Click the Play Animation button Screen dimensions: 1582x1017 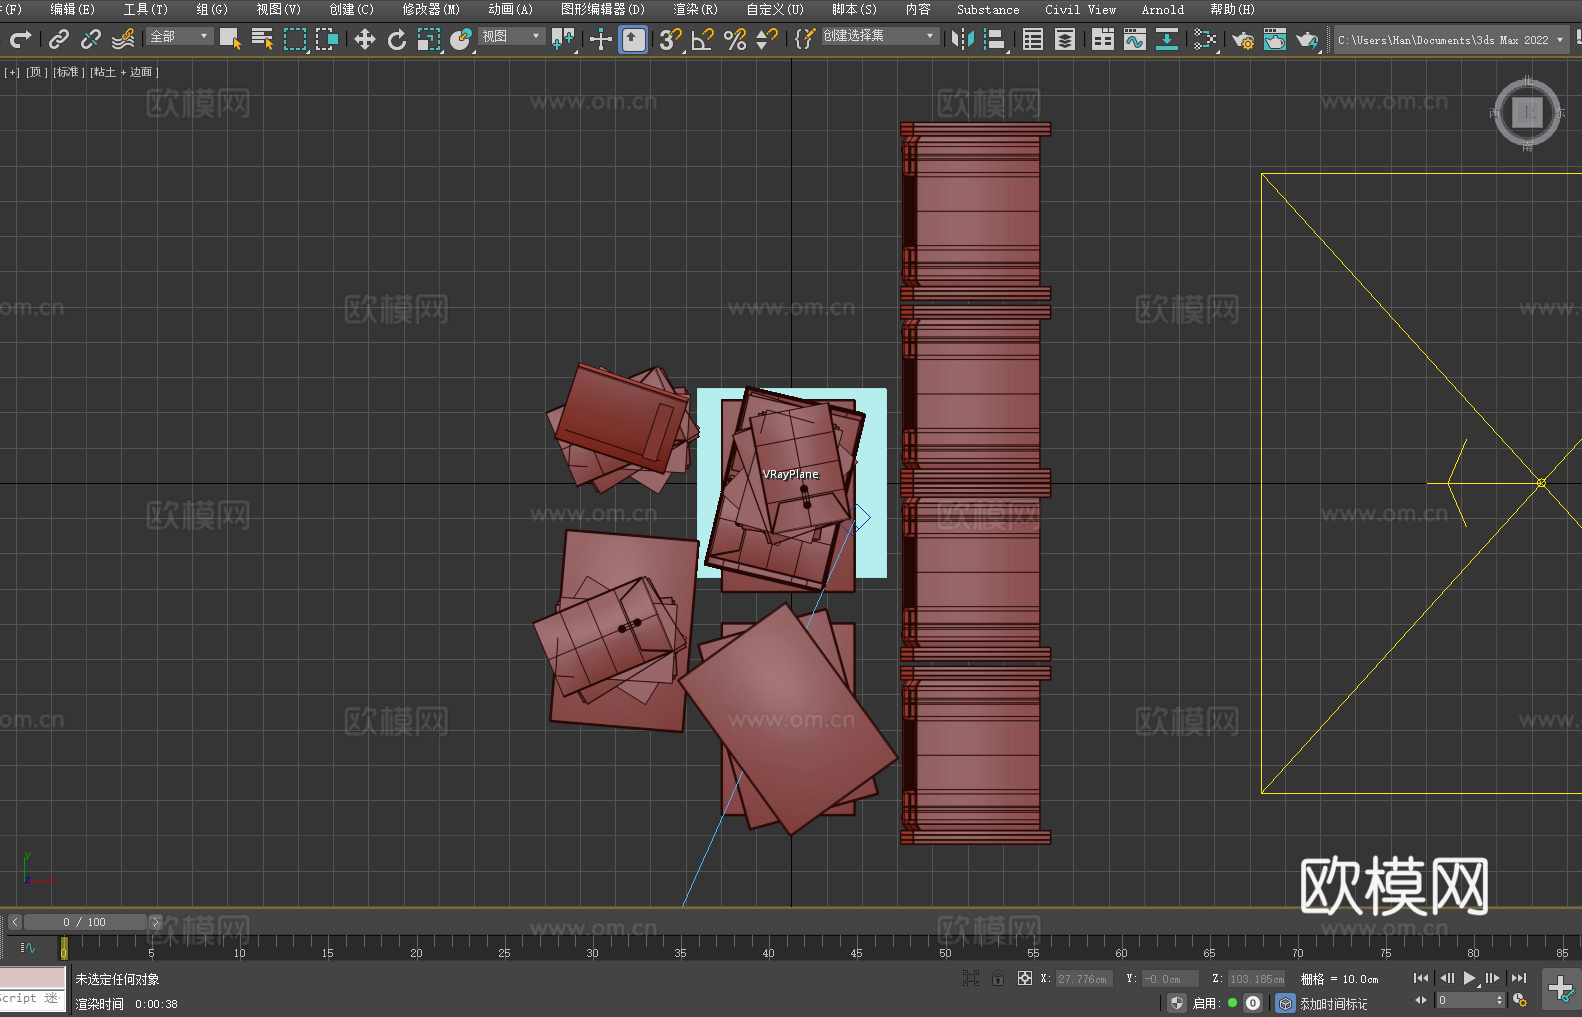1469,978
